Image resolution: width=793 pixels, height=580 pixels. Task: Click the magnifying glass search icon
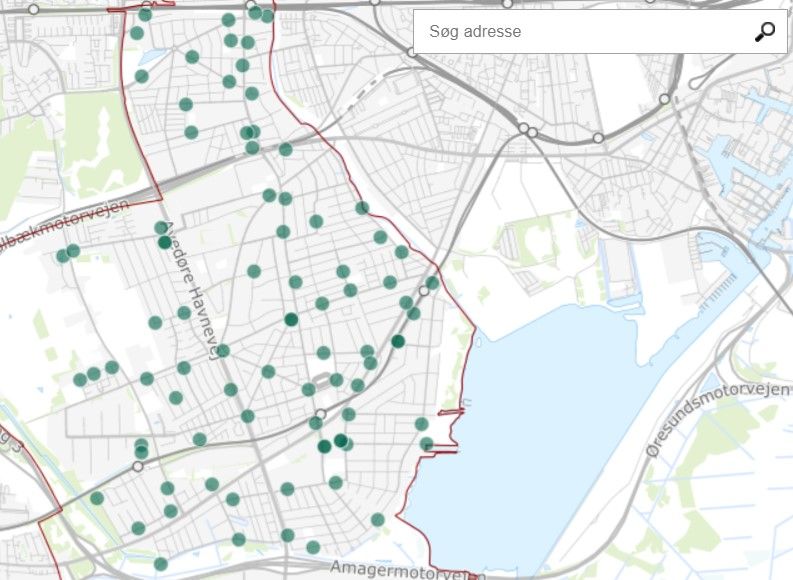765,31
